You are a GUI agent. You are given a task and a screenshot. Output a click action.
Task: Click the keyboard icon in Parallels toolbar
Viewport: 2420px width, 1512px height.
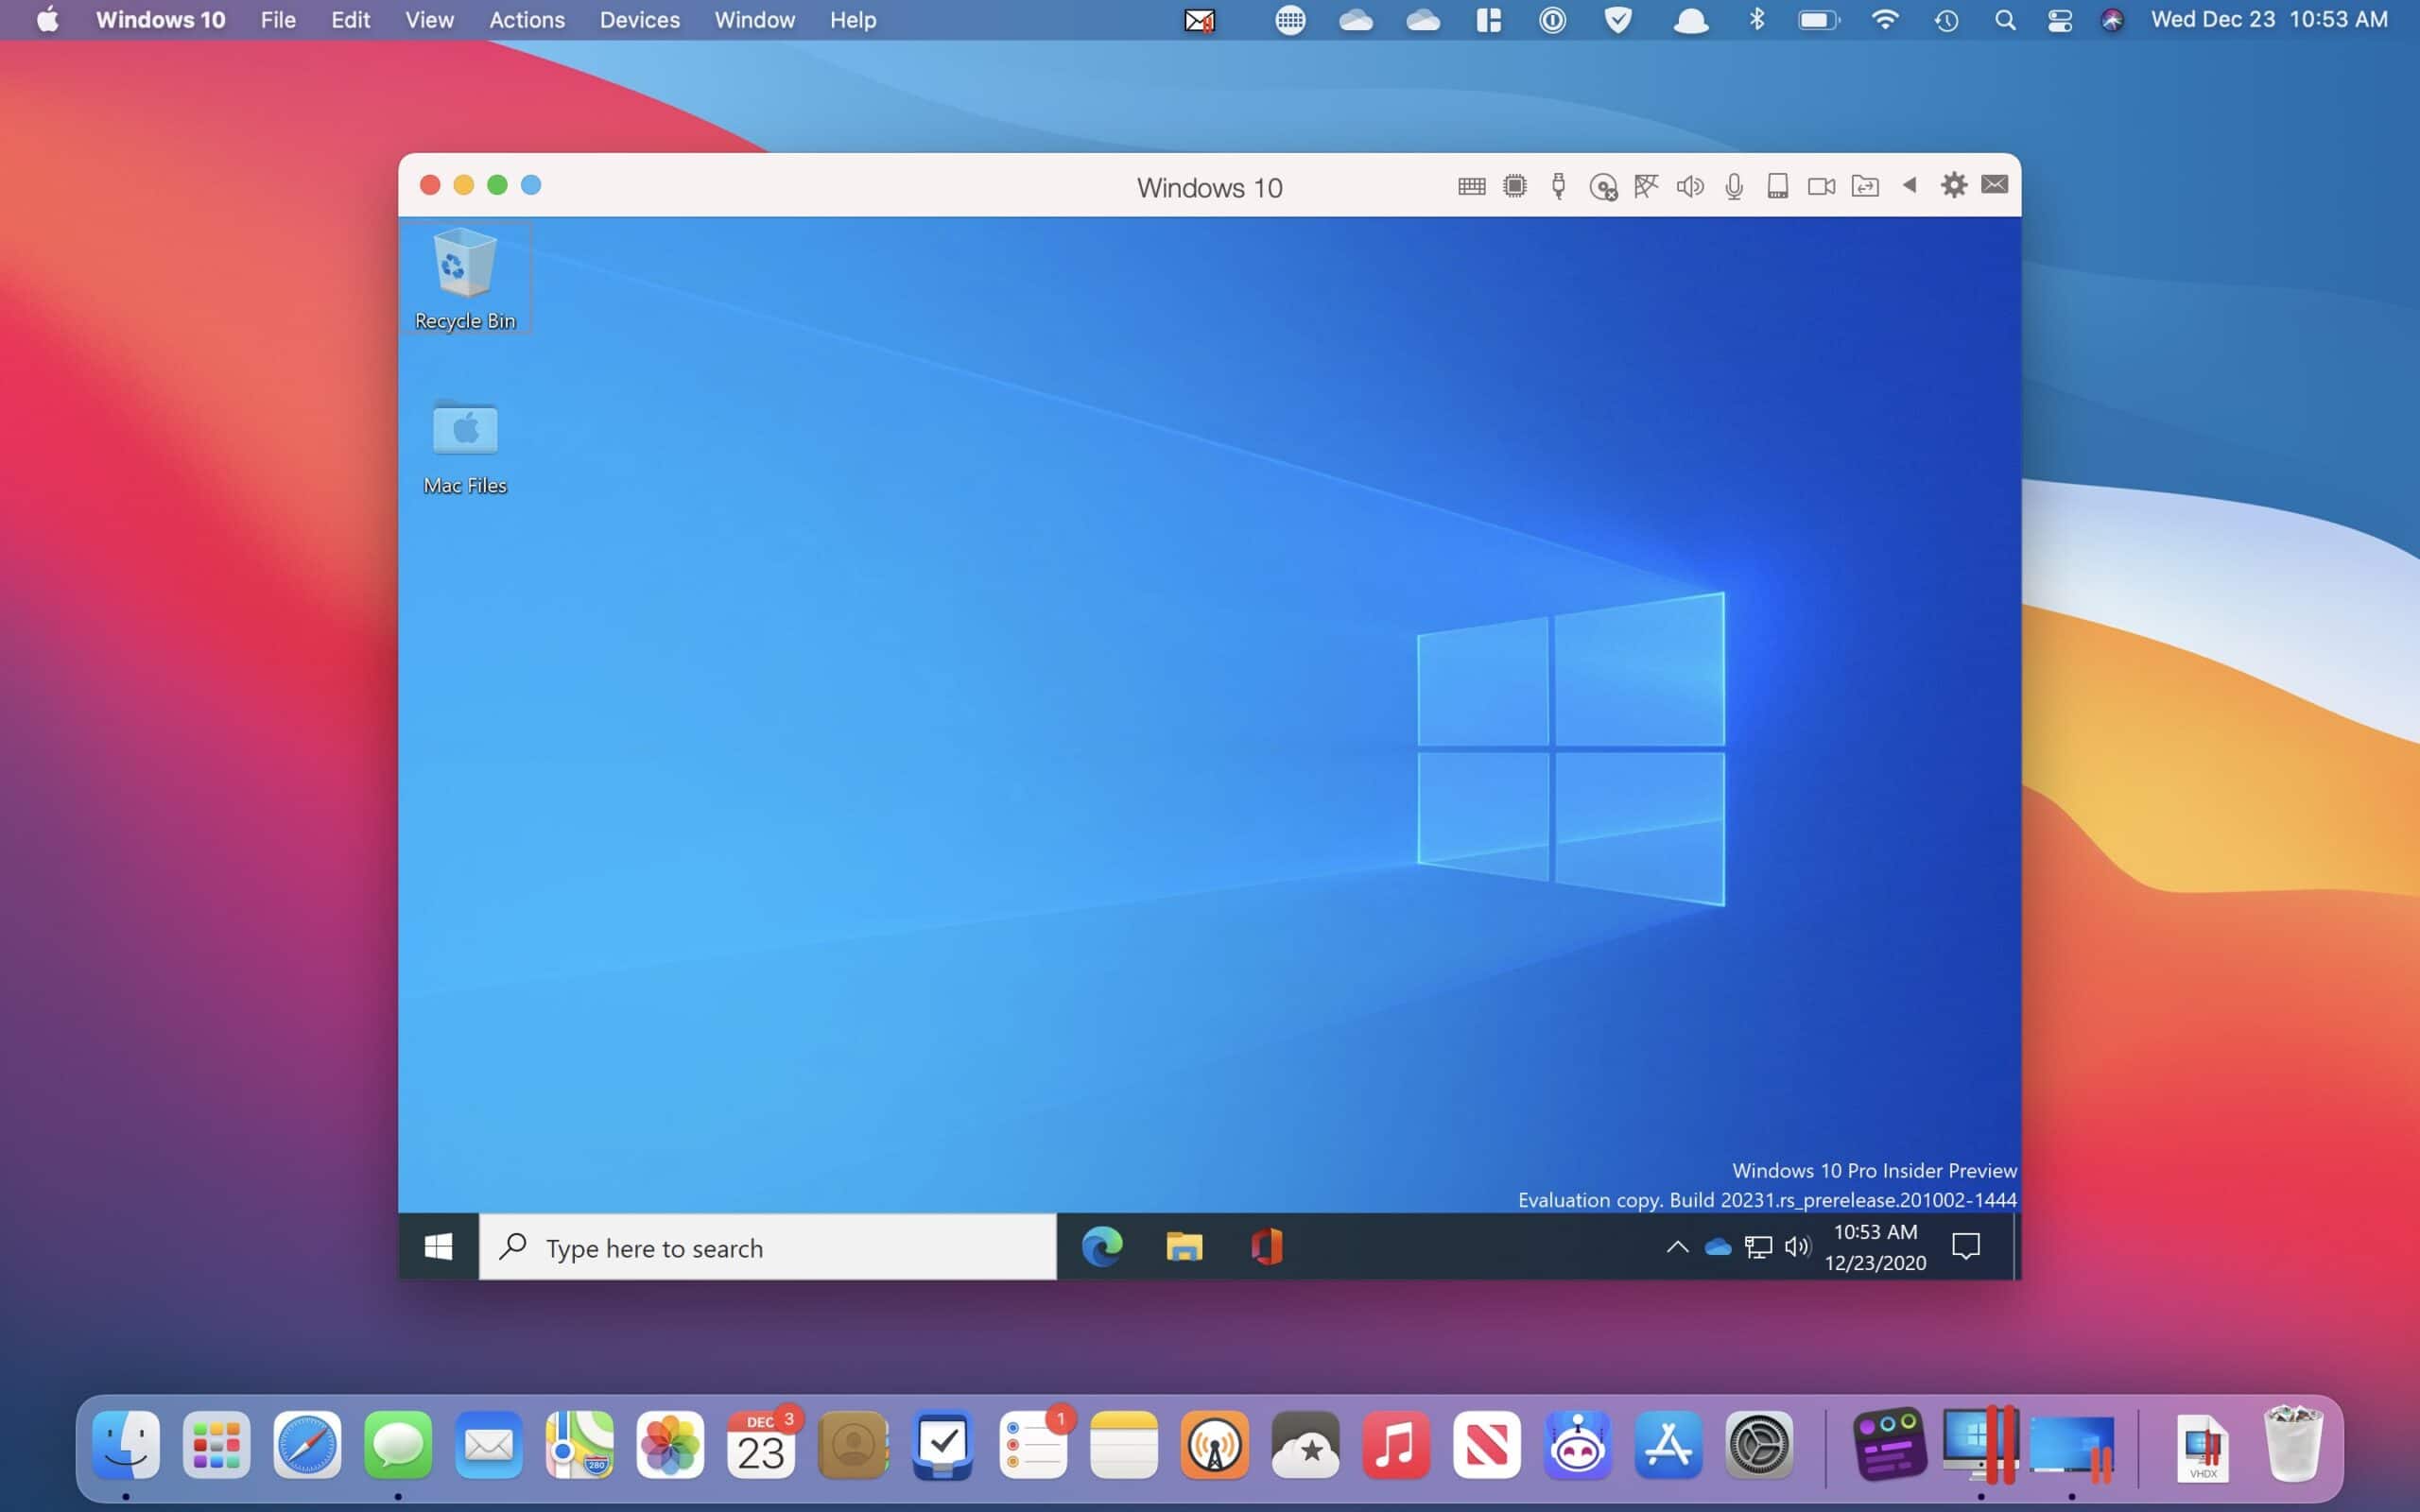coord(1472,186)
